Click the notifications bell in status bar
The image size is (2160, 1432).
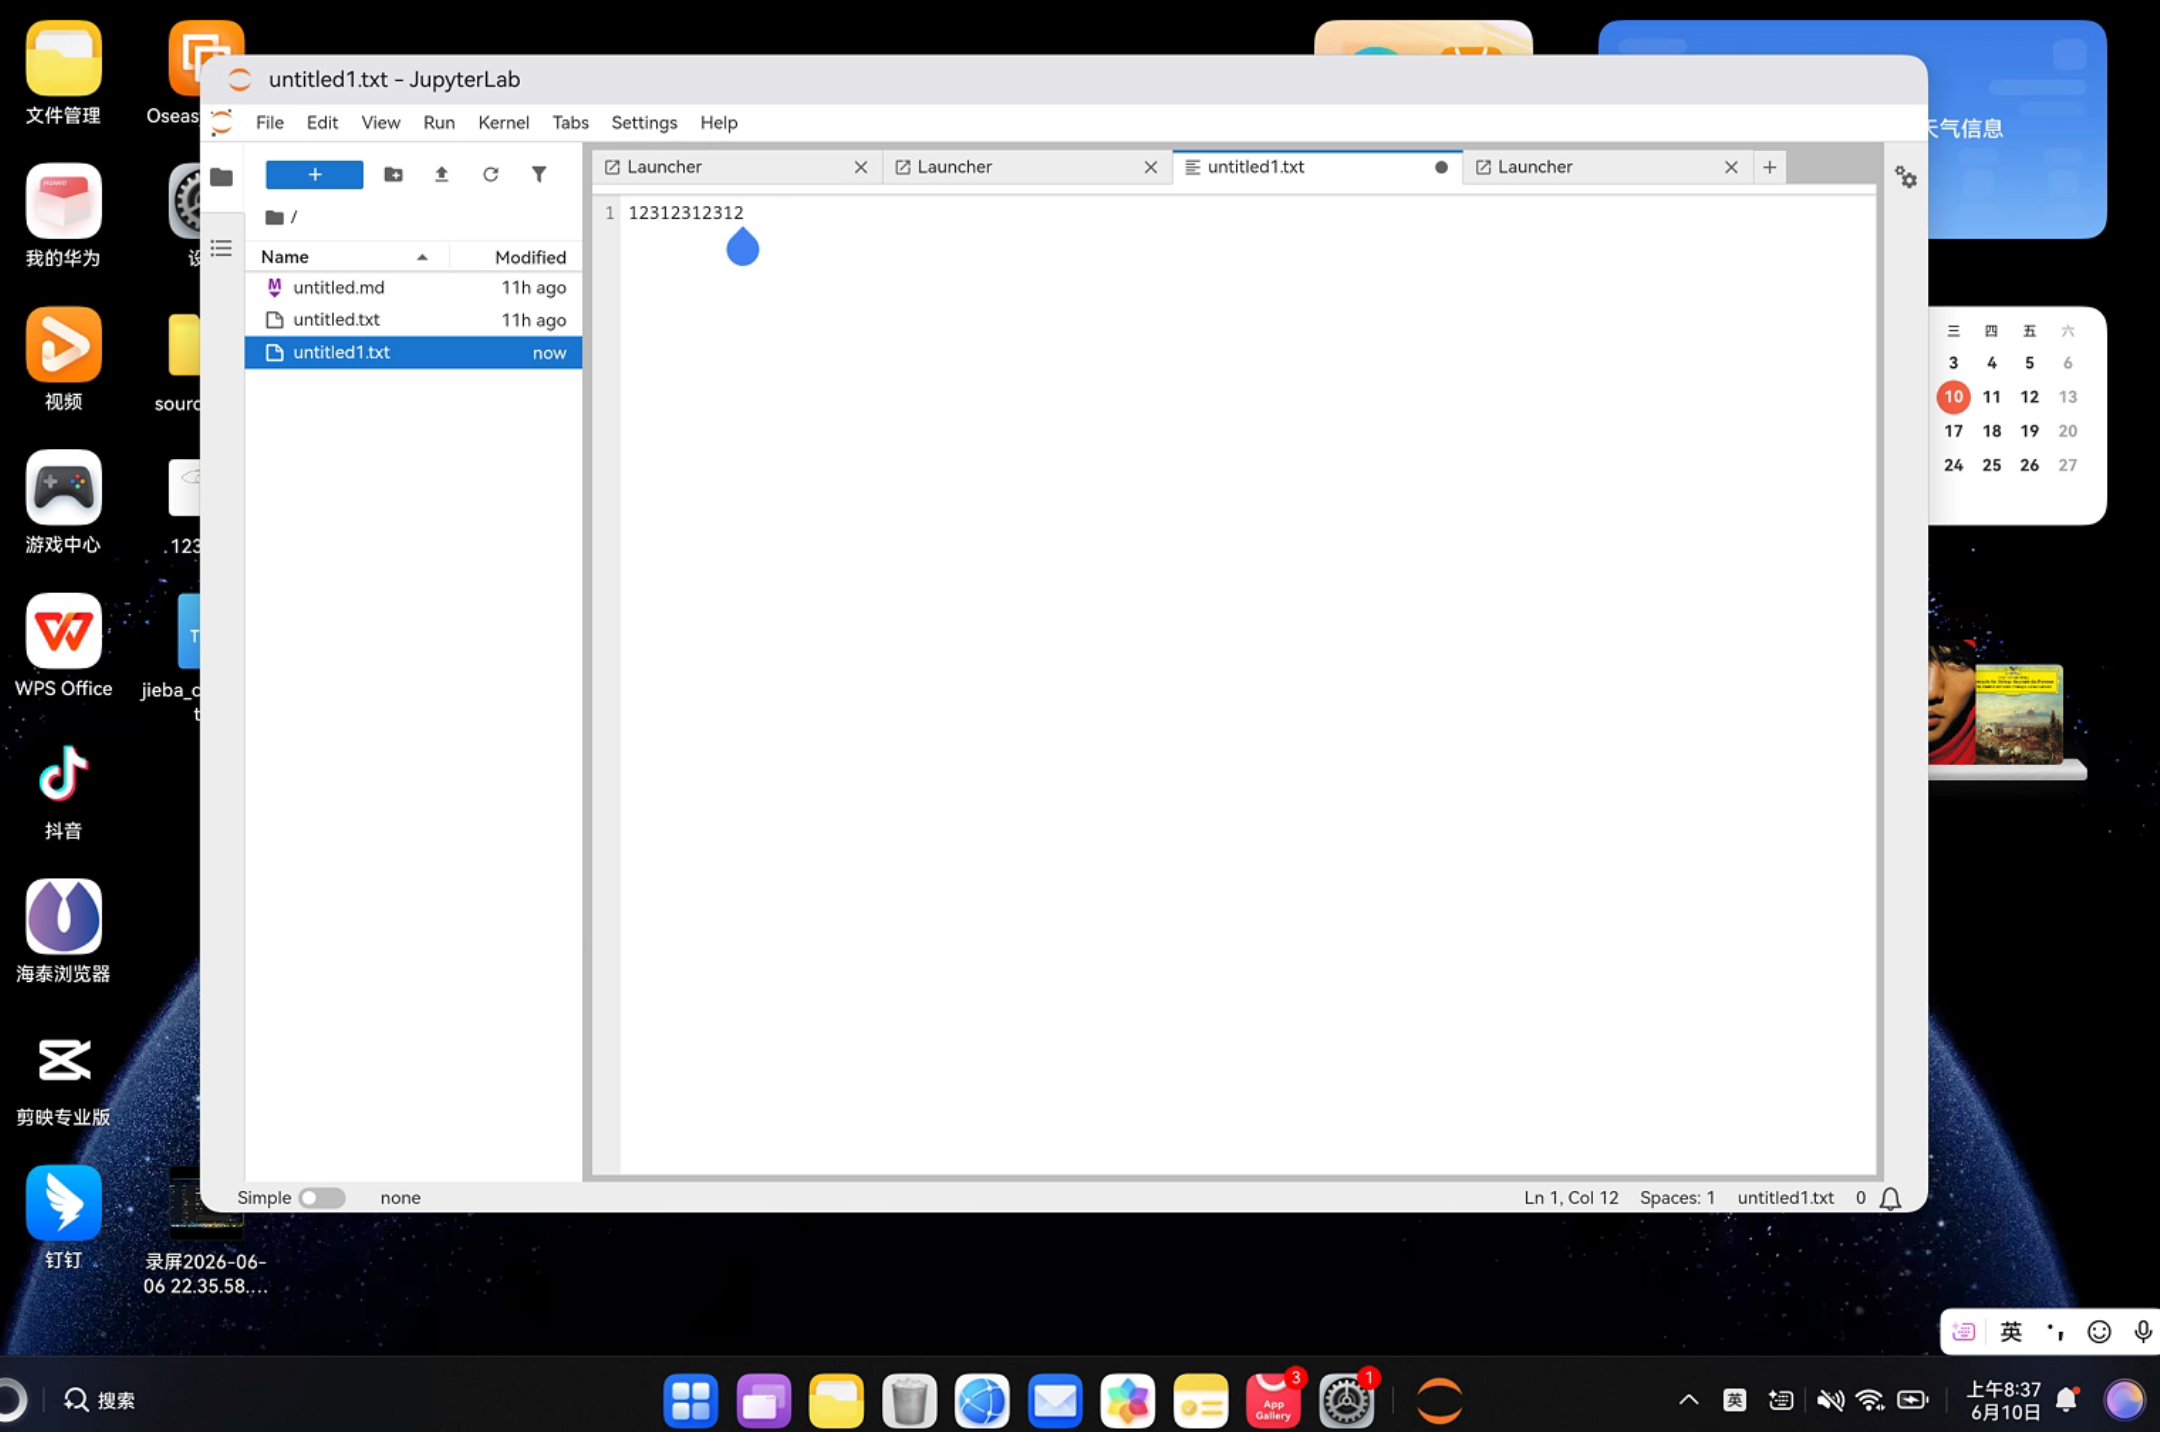(1890, 1198)
